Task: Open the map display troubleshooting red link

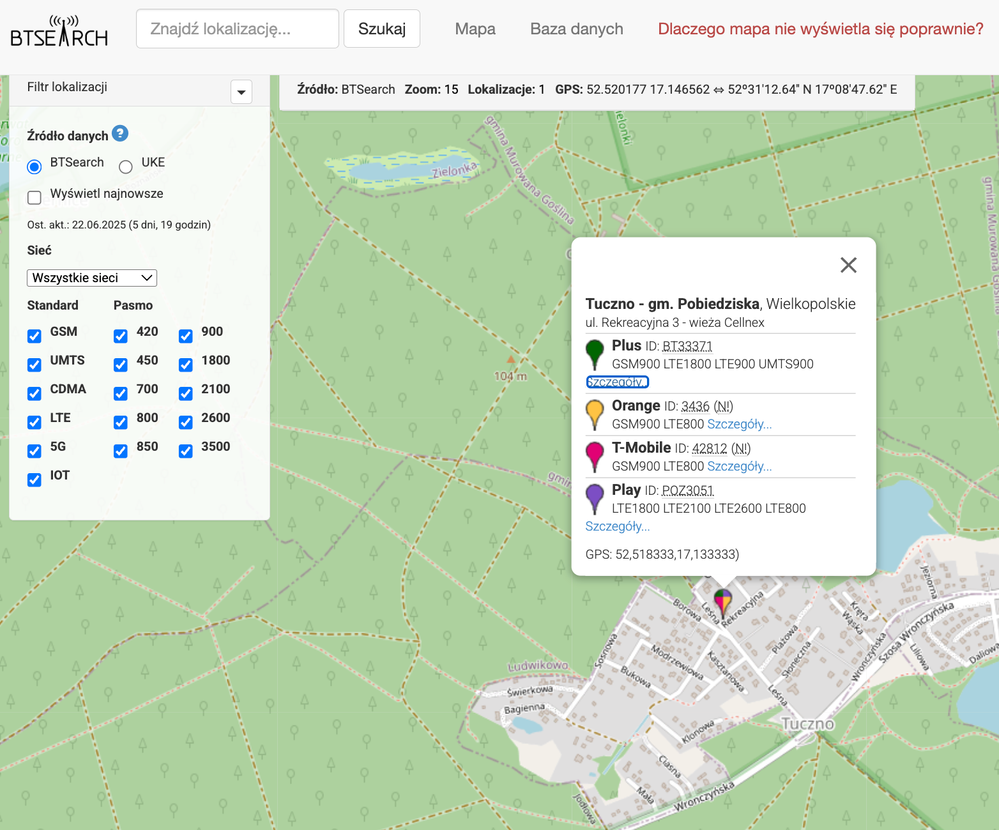Action: coord(820,29)
